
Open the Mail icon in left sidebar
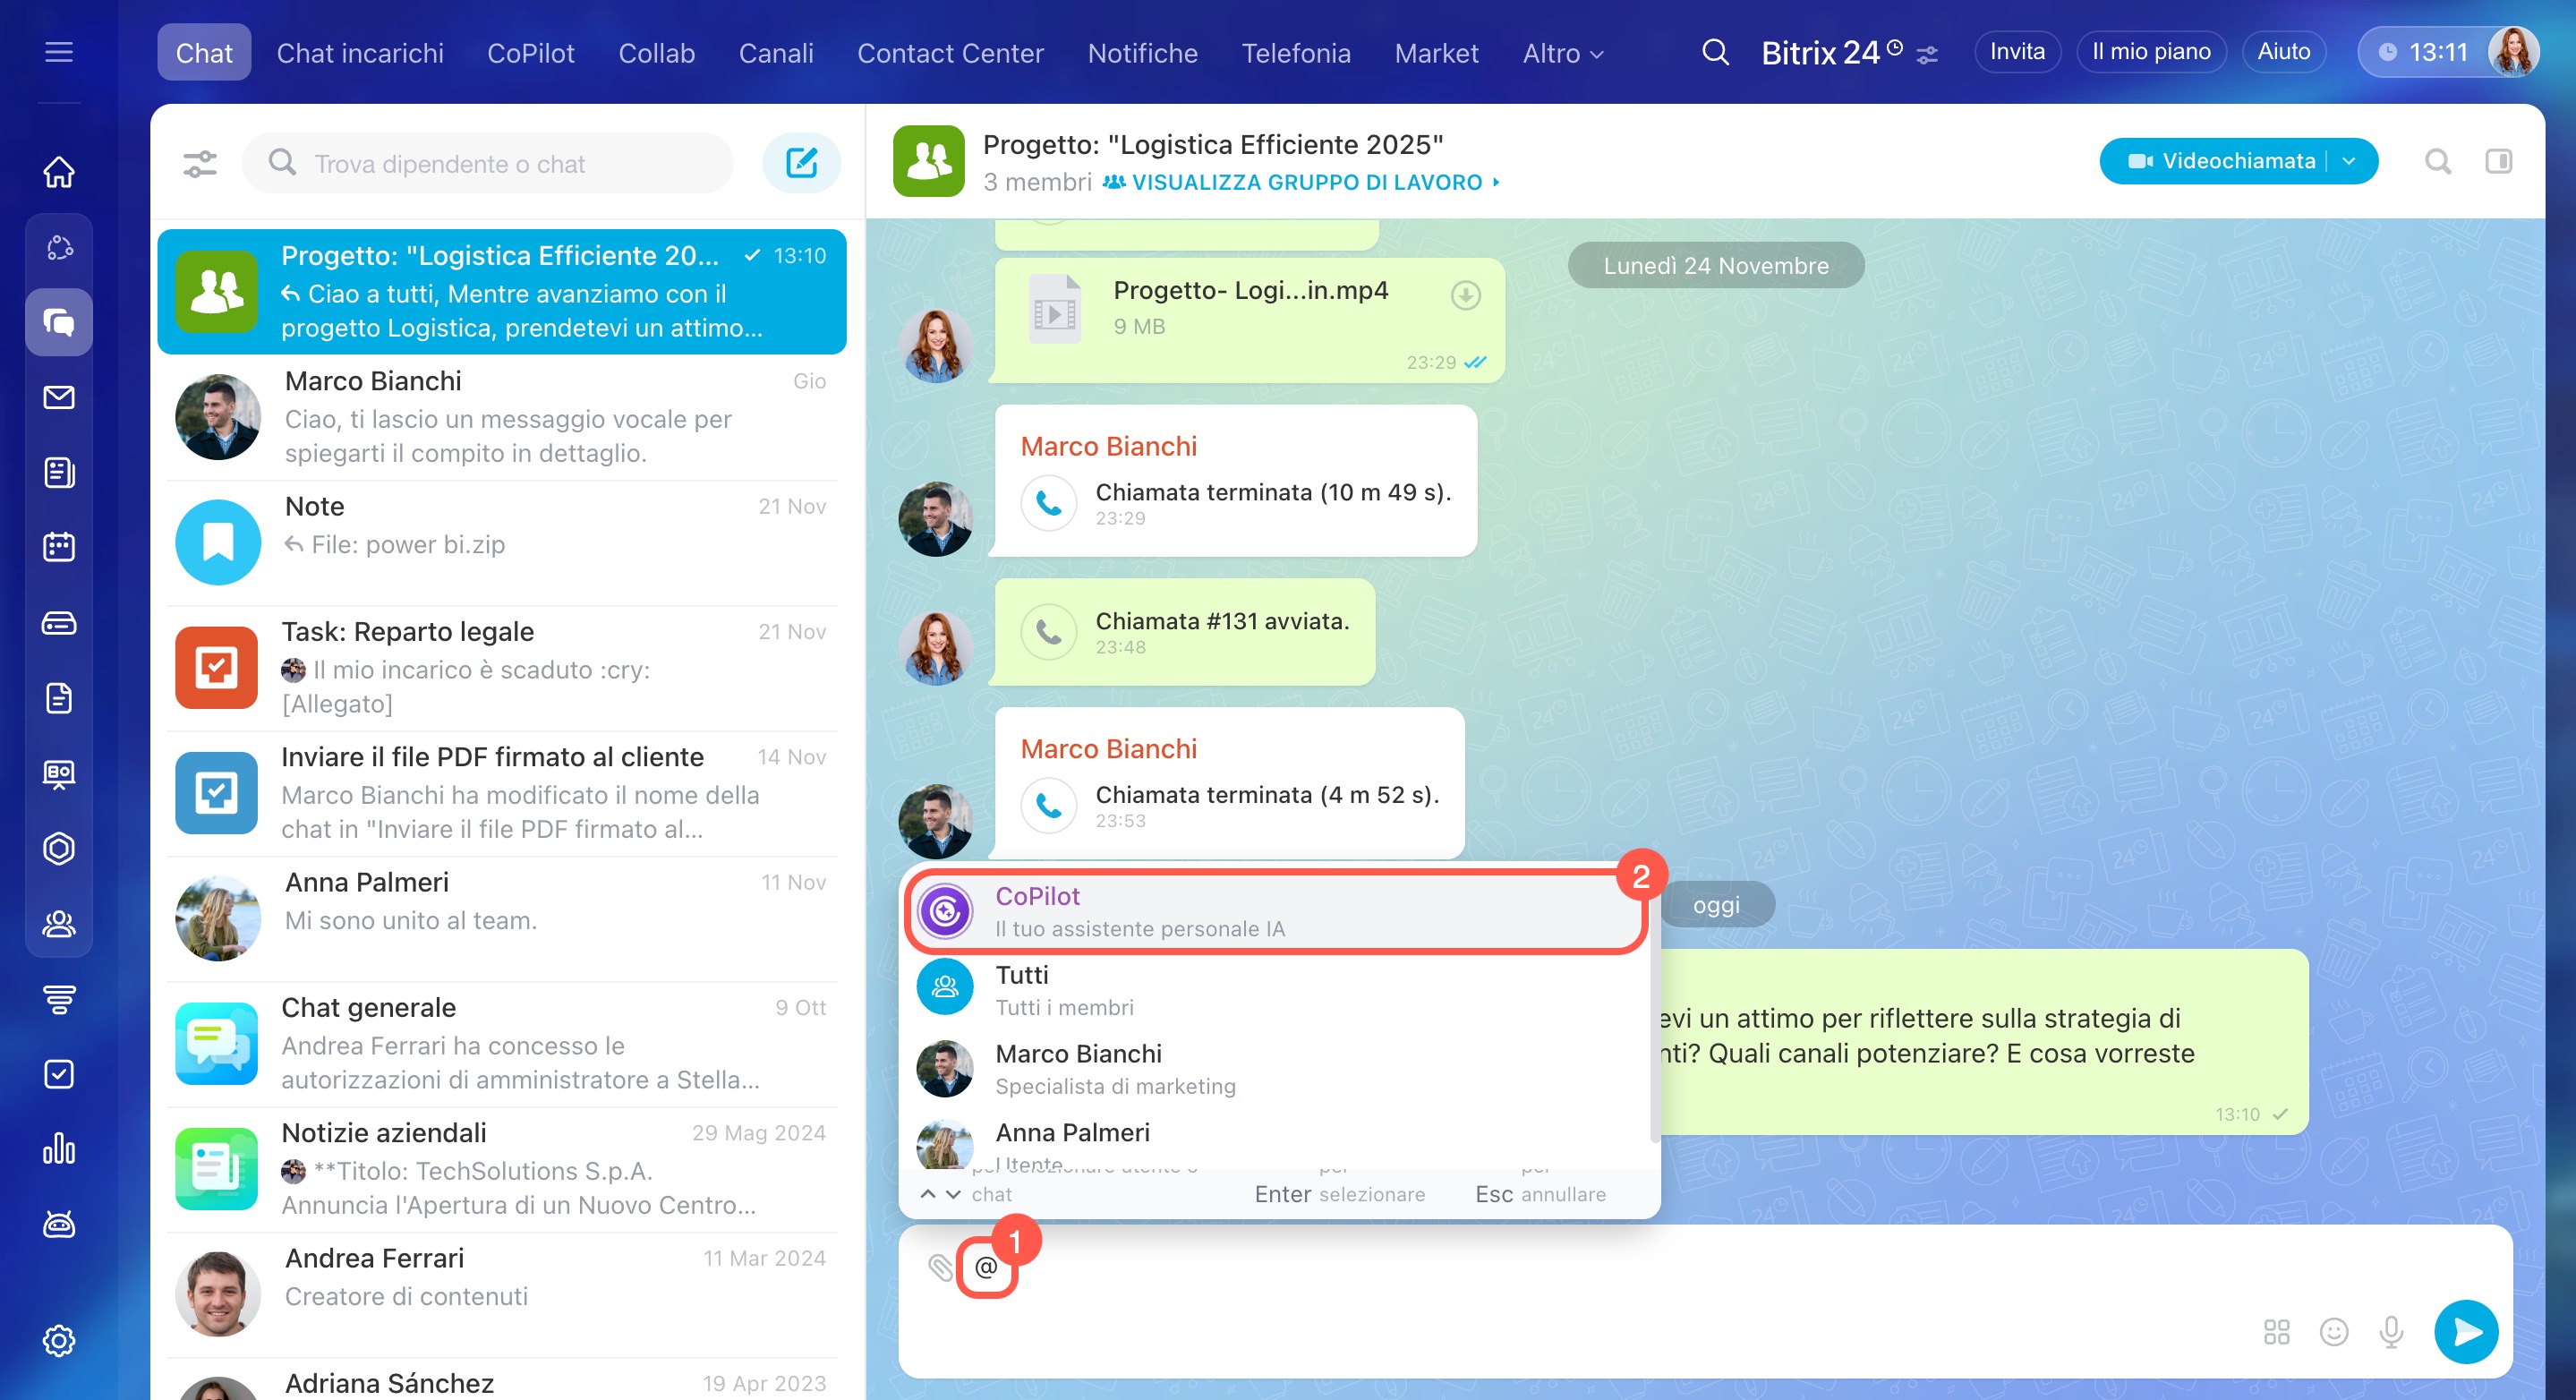point(59,398)
